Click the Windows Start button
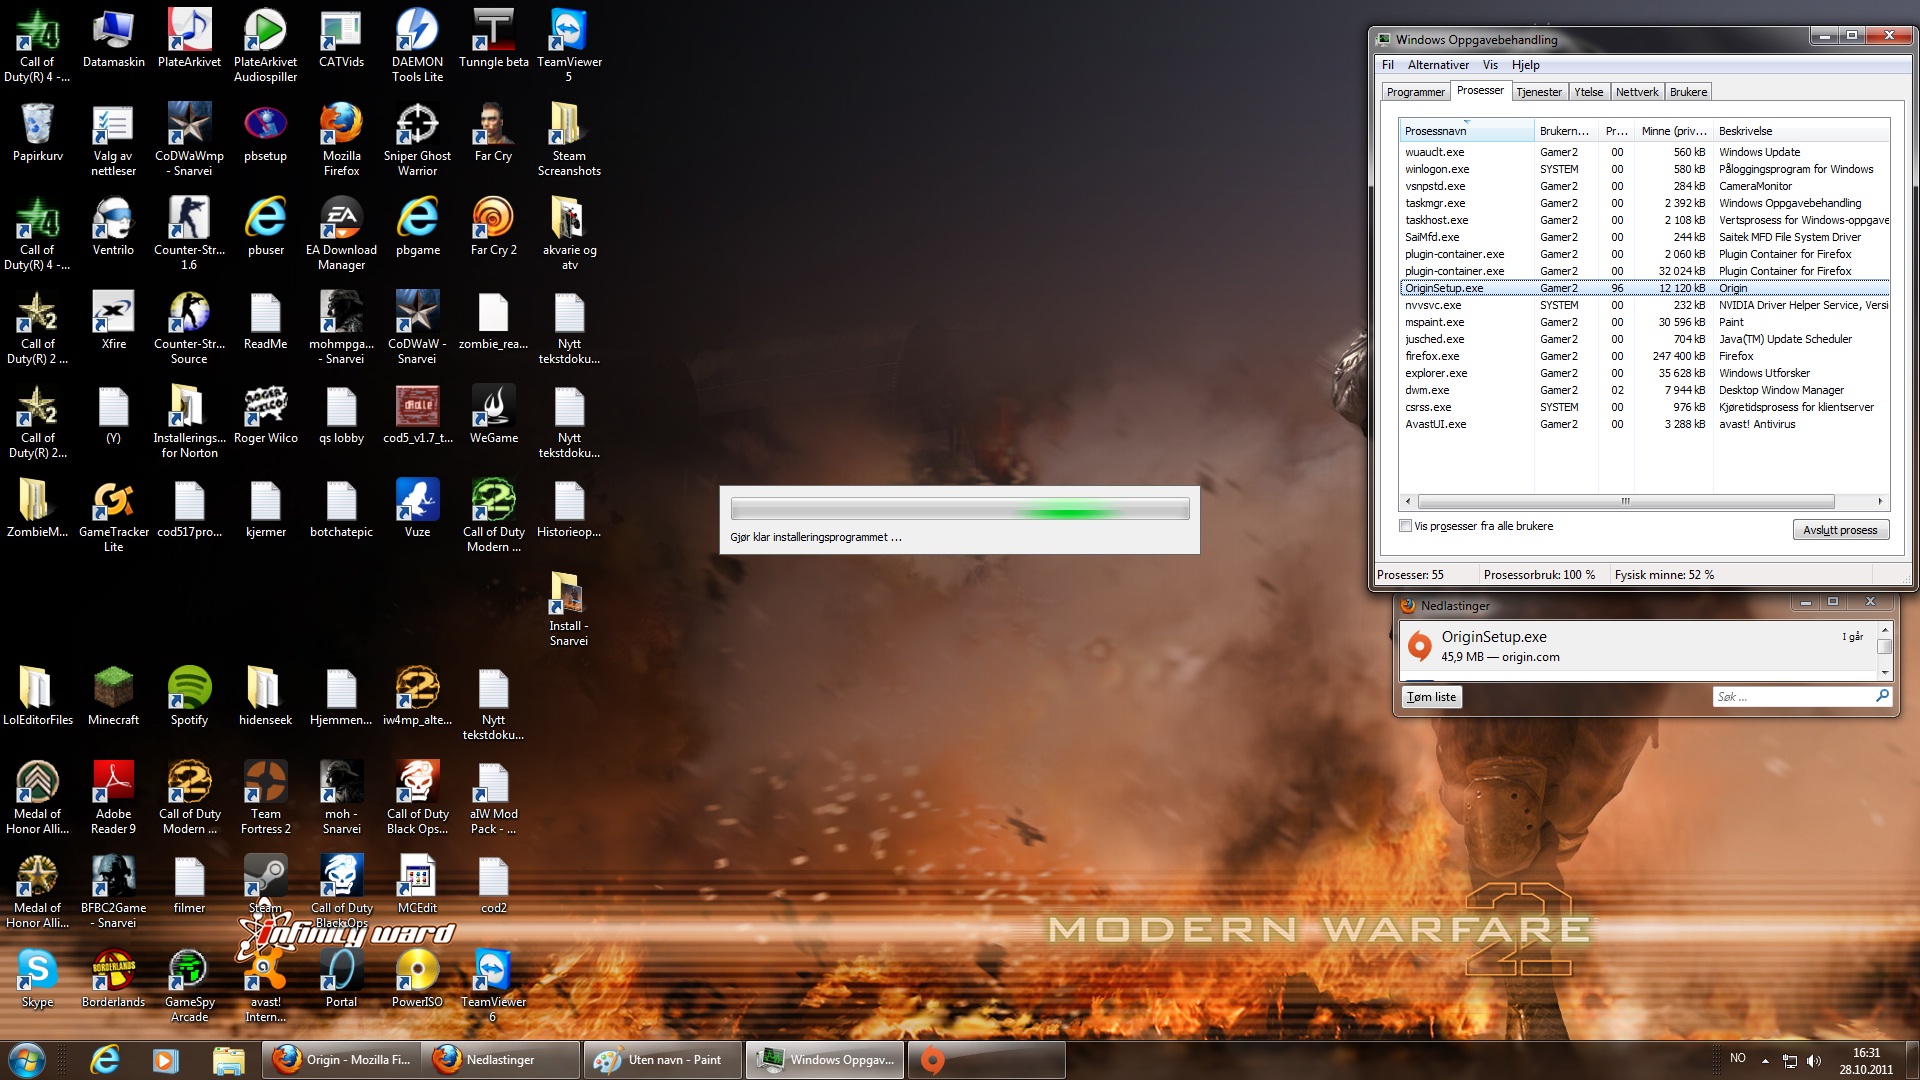Image resolution: width=1920 pixels, height=1080 pixels. [x=28, y=1059]
